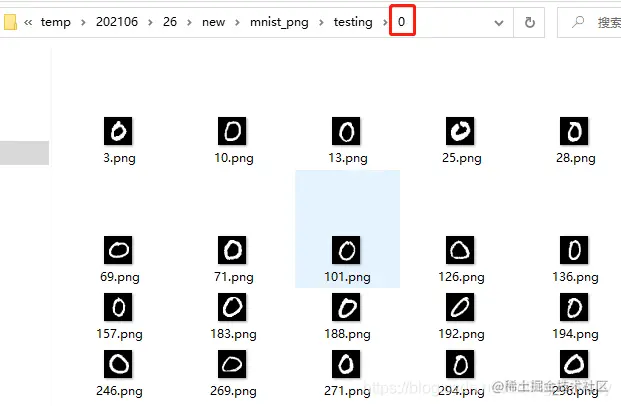Click the 10.png file name label
621x406 pixels.
click(234, 158)
